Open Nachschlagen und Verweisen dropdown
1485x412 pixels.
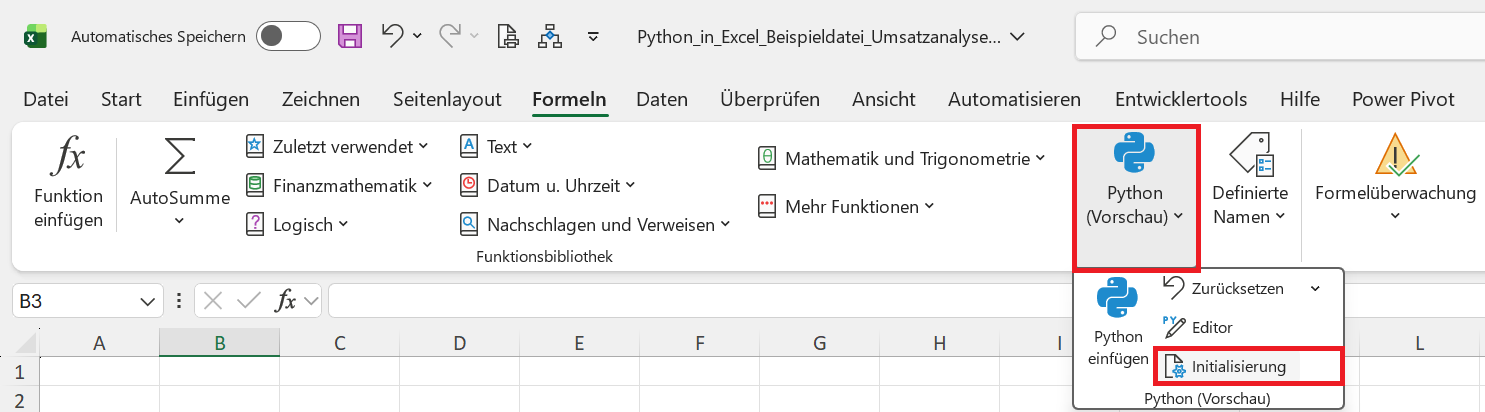tap(596, 225)
